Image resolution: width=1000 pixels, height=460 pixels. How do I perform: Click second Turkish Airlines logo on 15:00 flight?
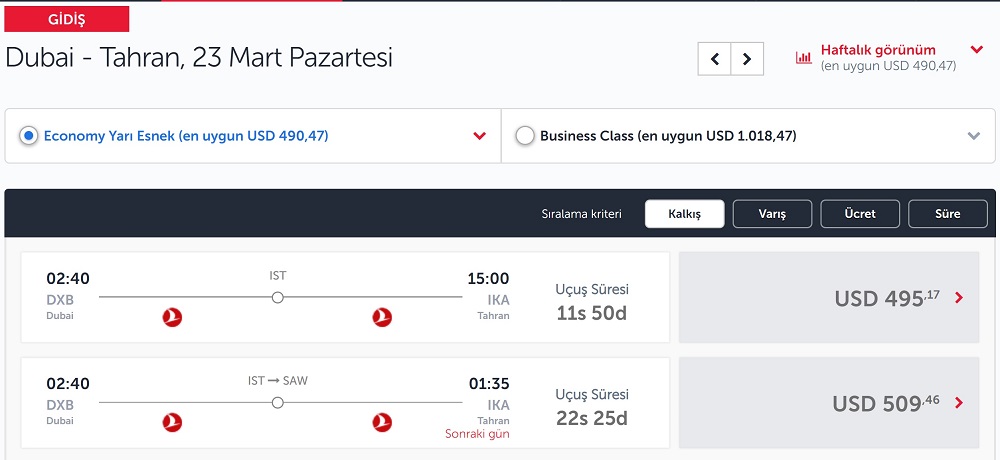pos(382,317)
